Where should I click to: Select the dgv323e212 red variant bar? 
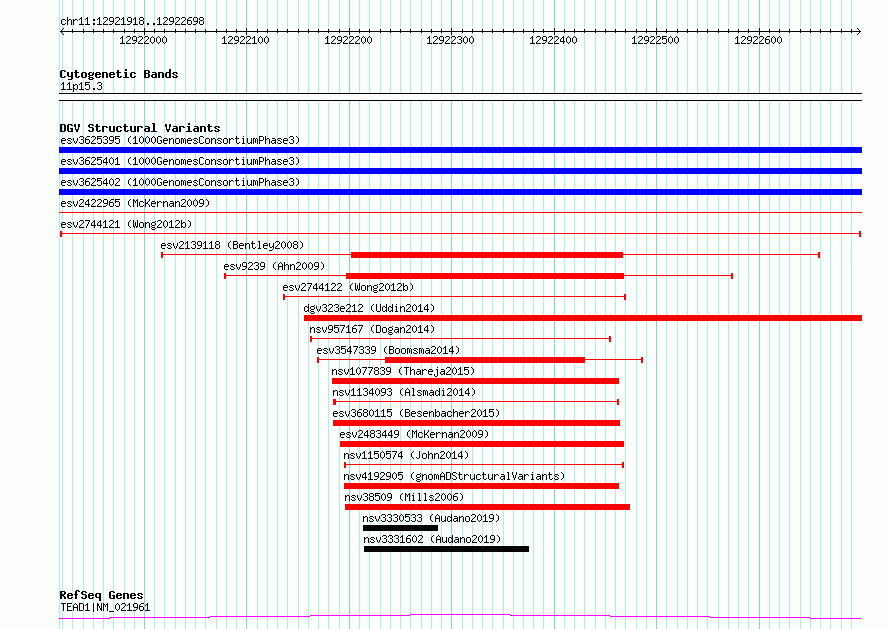[x=583, y=318]
